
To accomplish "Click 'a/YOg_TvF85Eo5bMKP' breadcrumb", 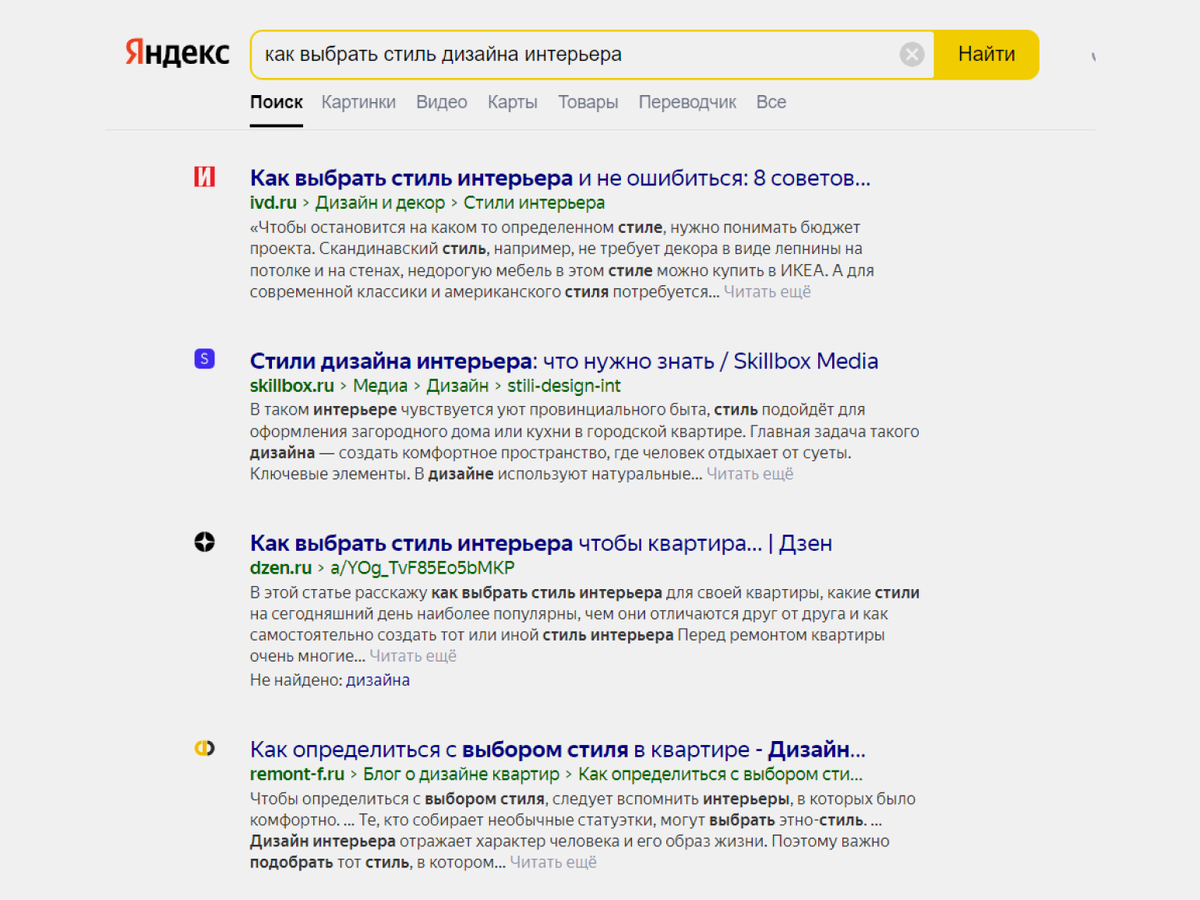I will (423, 568).
